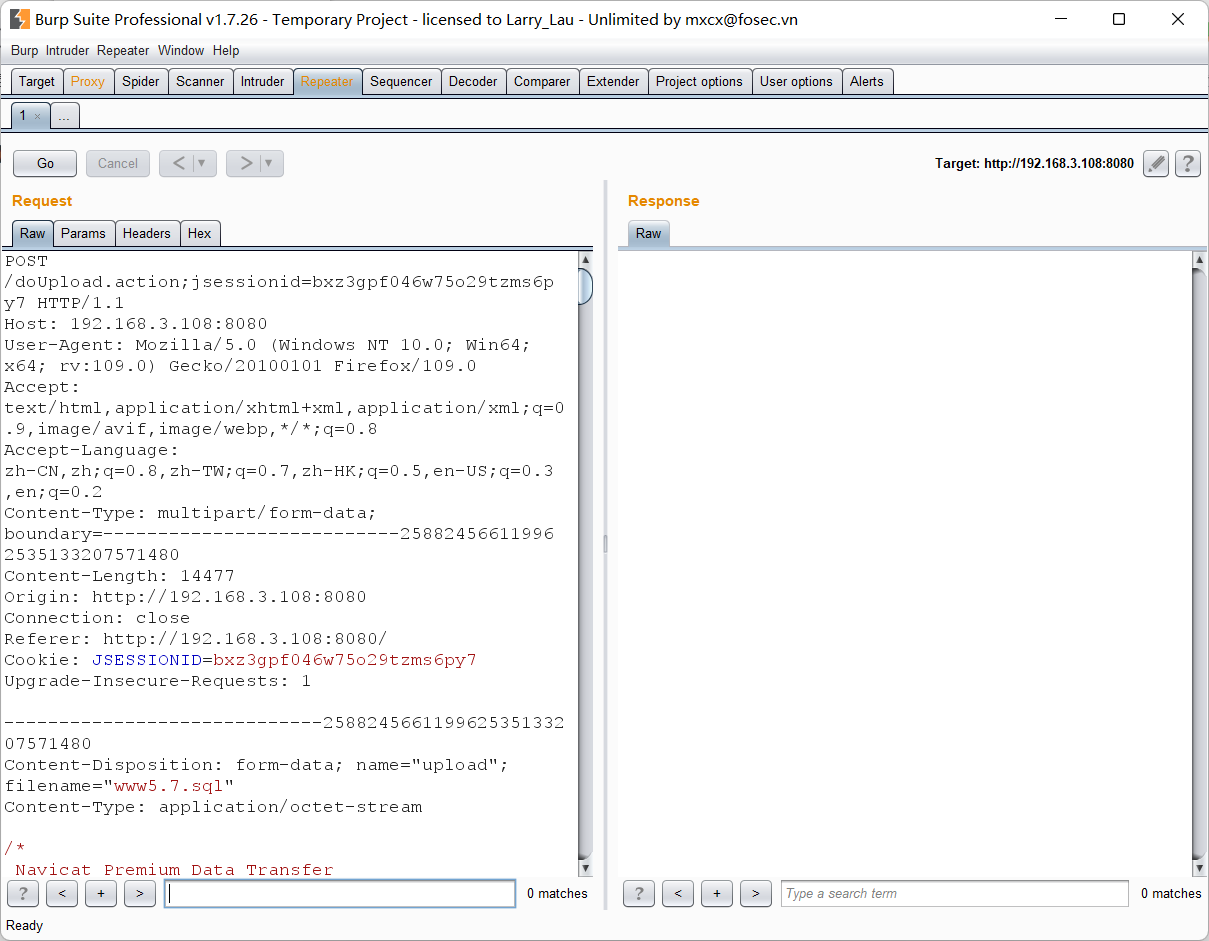Open the Intruder menu in menu bar
1209x941 pixels.
67,50
